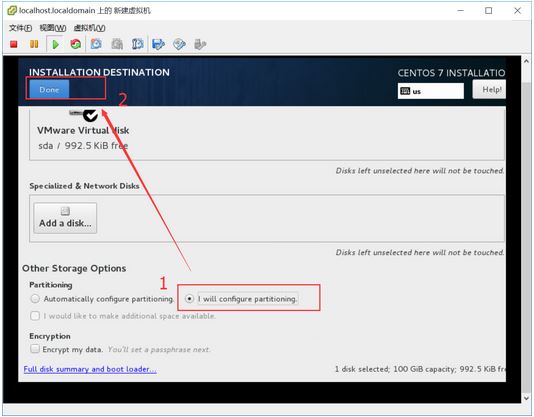
Task: Click the INSTALLATION DESTINATION title
Action: click(99, 72)
